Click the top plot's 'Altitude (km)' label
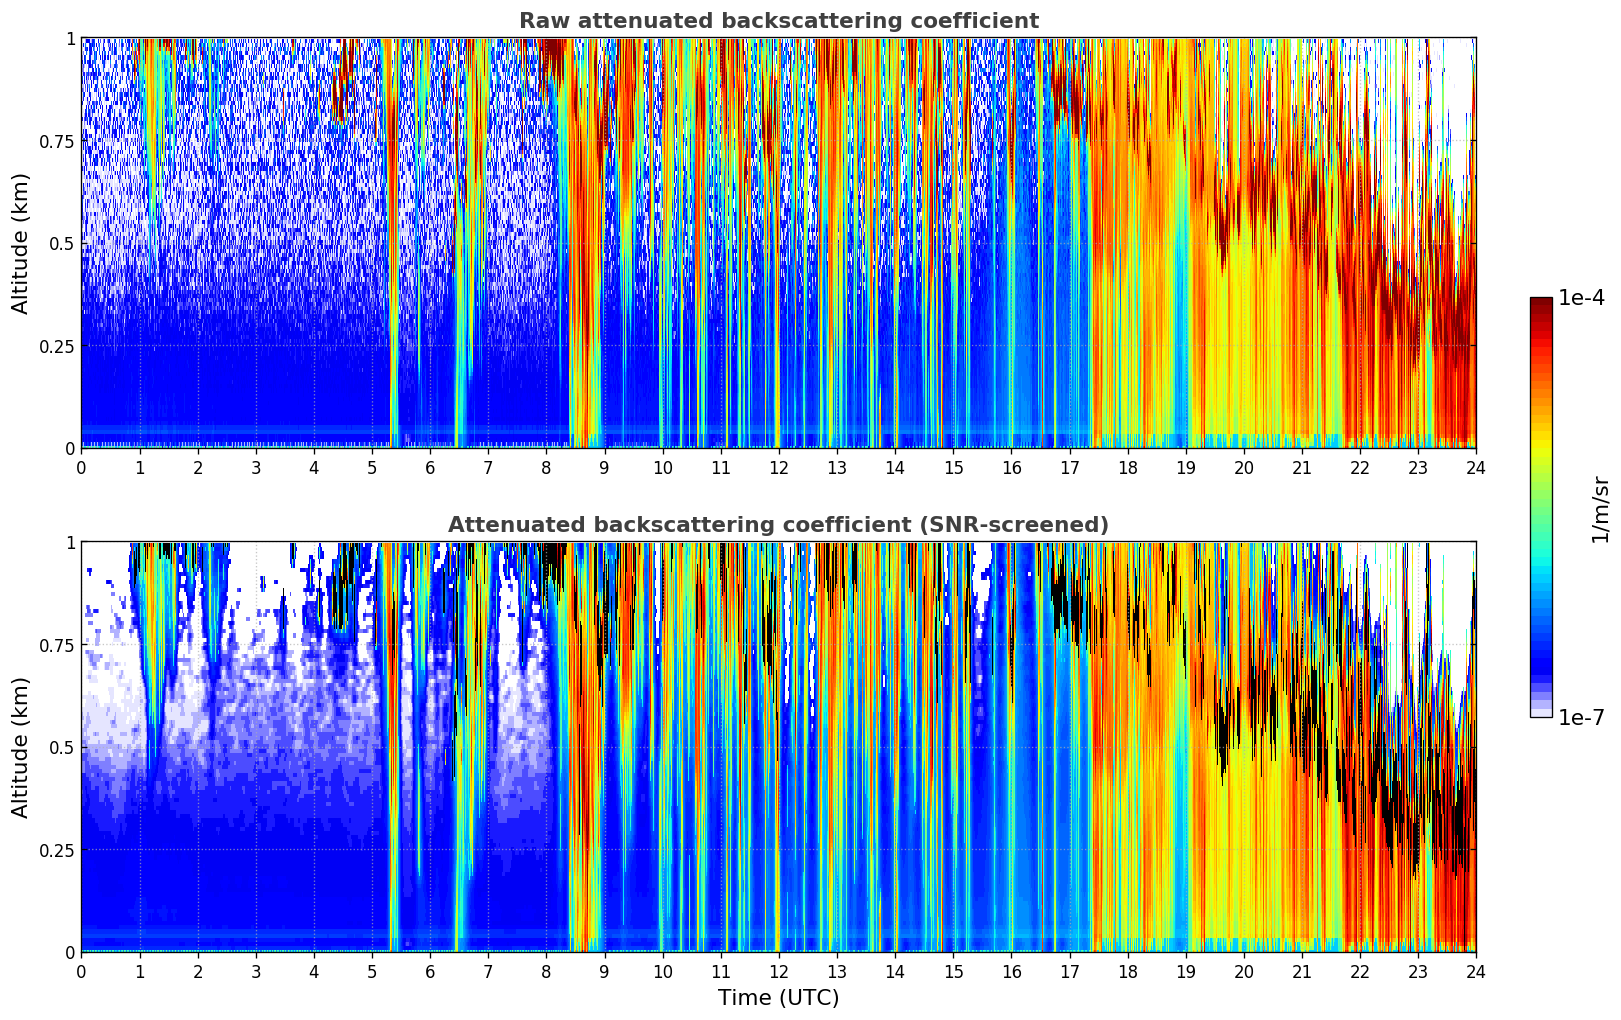The height and width of the screenshot is (1020, 1621). tap(21, 243)
